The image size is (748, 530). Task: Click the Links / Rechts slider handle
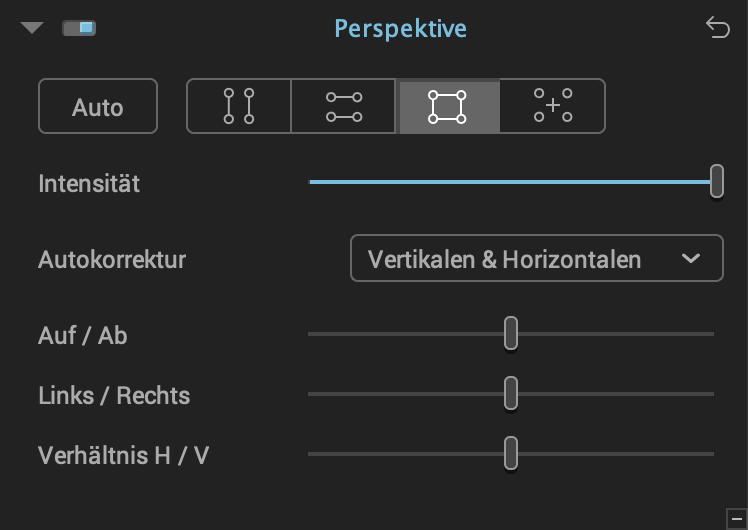pyautogui.click(x=511, y=393)
